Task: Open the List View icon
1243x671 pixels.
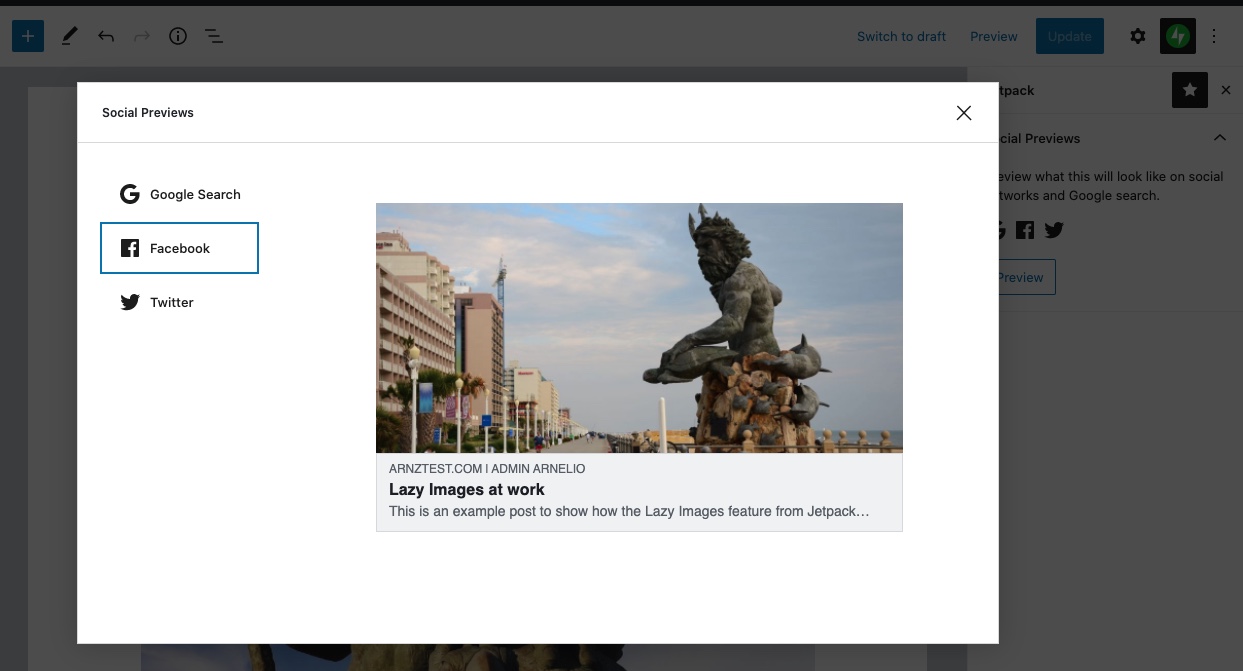Action: tap(214, 35)
